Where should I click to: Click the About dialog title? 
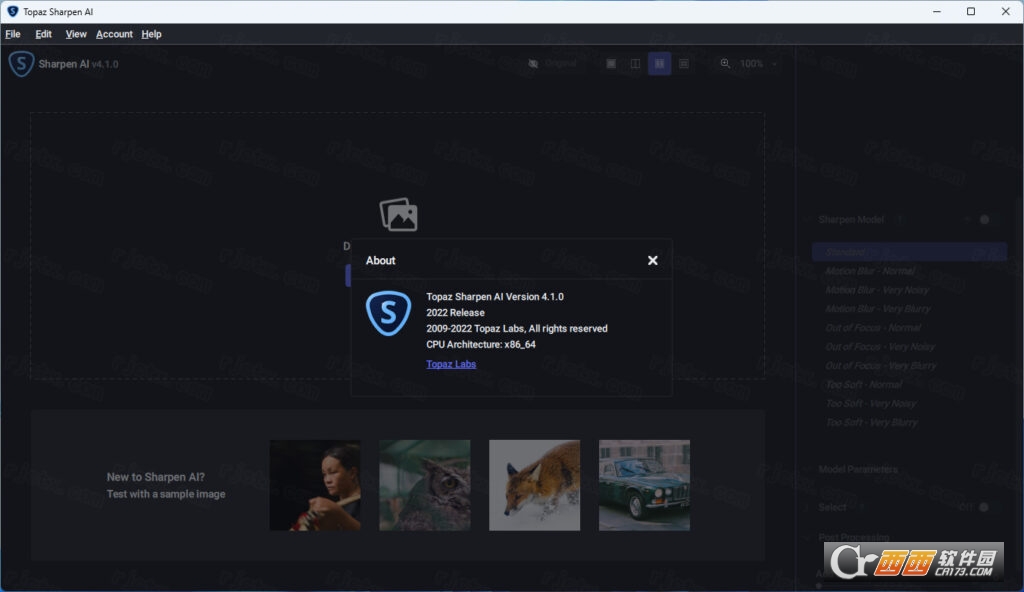[x=380, y=260]
